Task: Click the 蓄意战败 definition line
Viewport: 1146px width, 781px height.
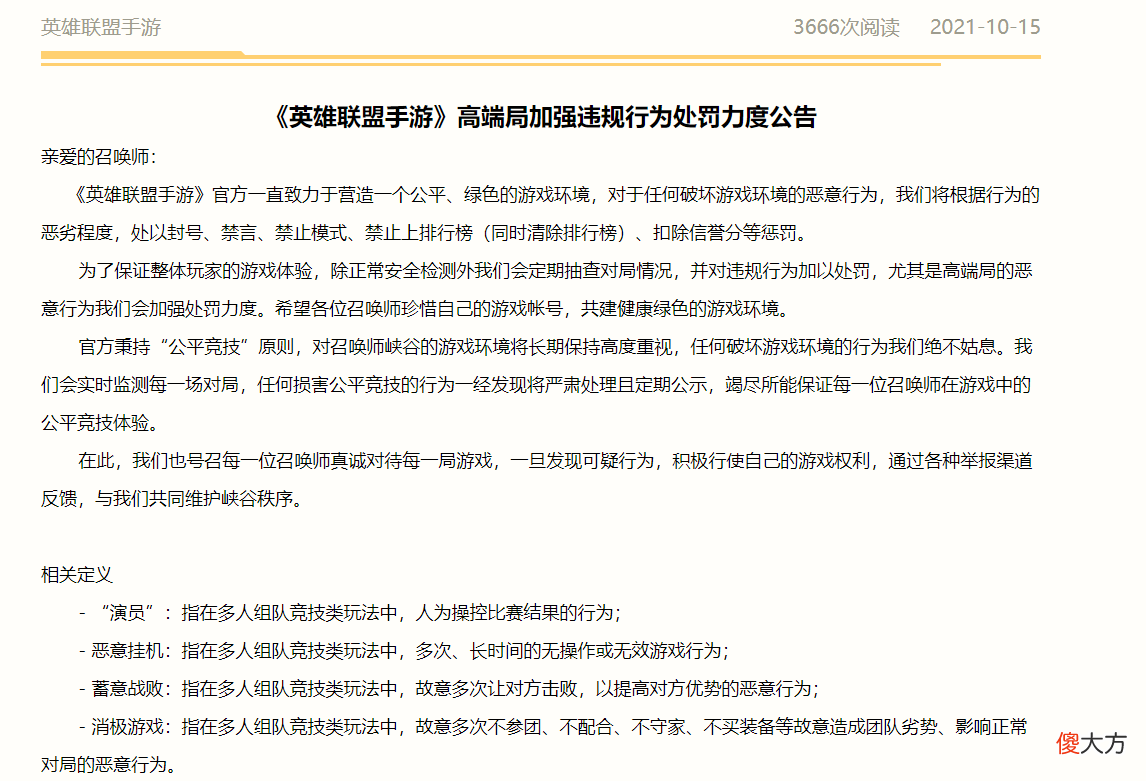Action: pos(449,689)
